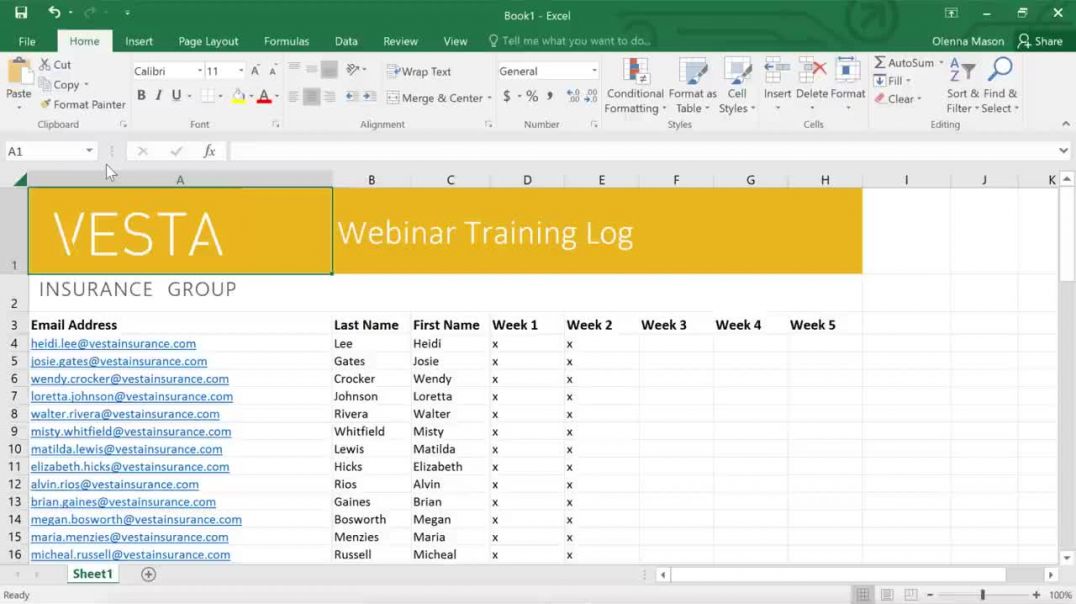Screen dimensions: 1076x604
Task: Apply comma style
Action: click(550, 96)
